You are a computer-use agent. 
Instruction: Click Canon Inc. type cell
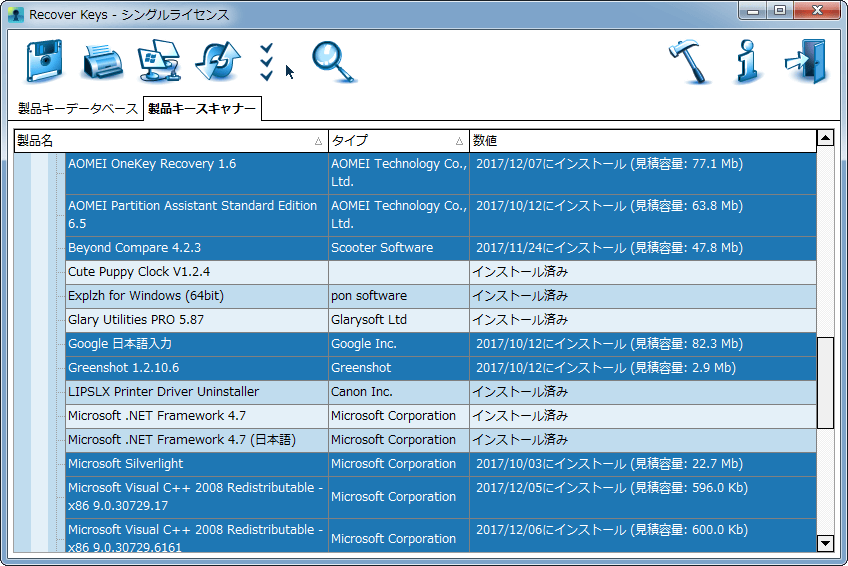[399, 392]
